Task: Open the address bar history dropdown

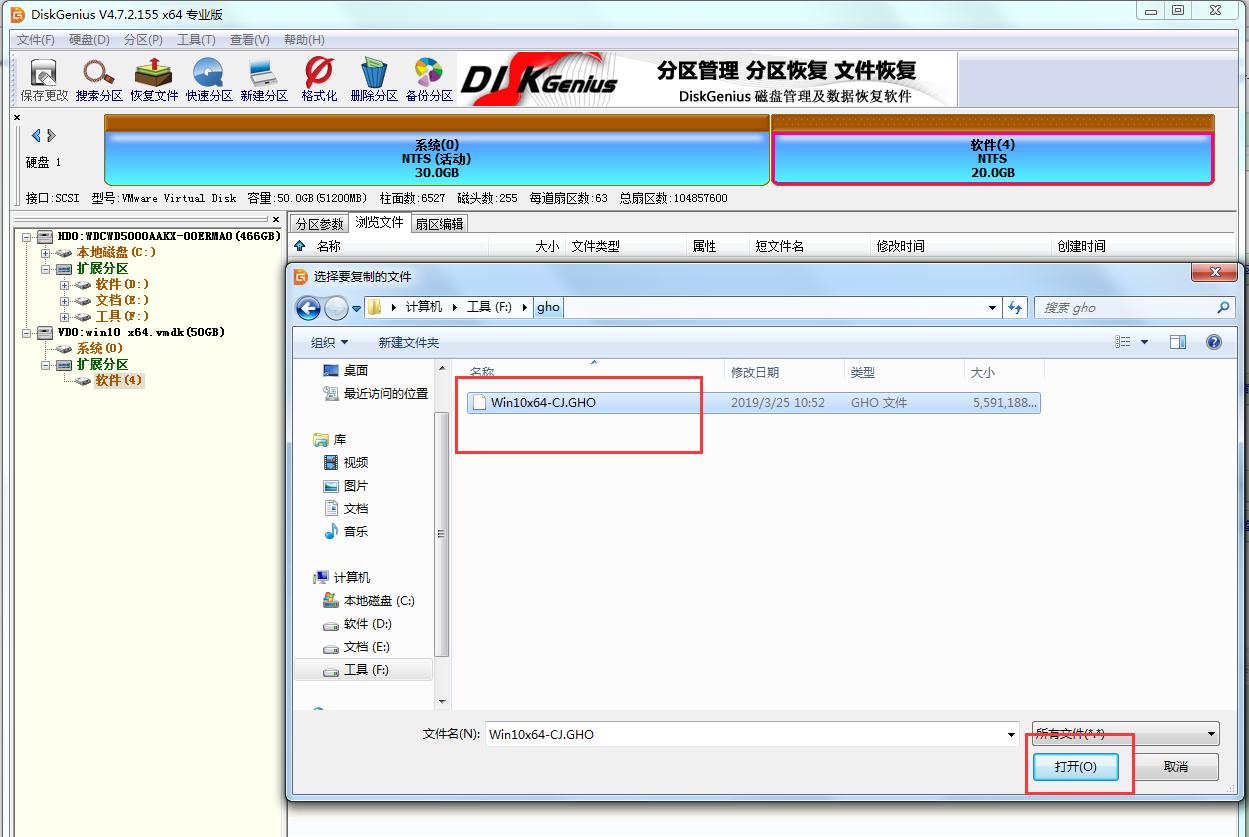Action: 992,308
